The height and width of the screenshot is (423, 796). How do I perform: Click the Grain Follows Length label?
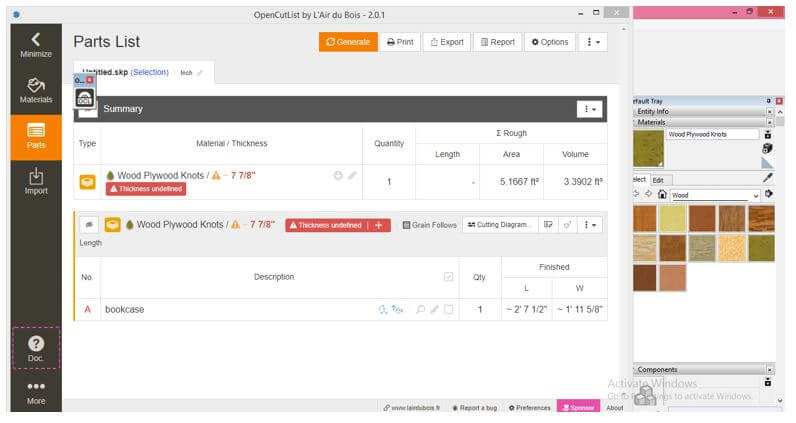point(430,225)
